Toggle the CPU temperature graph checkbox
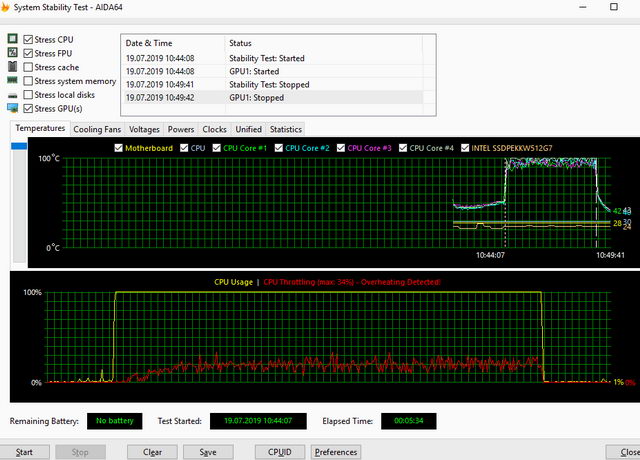 pyautogui.click(x=184, y=148)
